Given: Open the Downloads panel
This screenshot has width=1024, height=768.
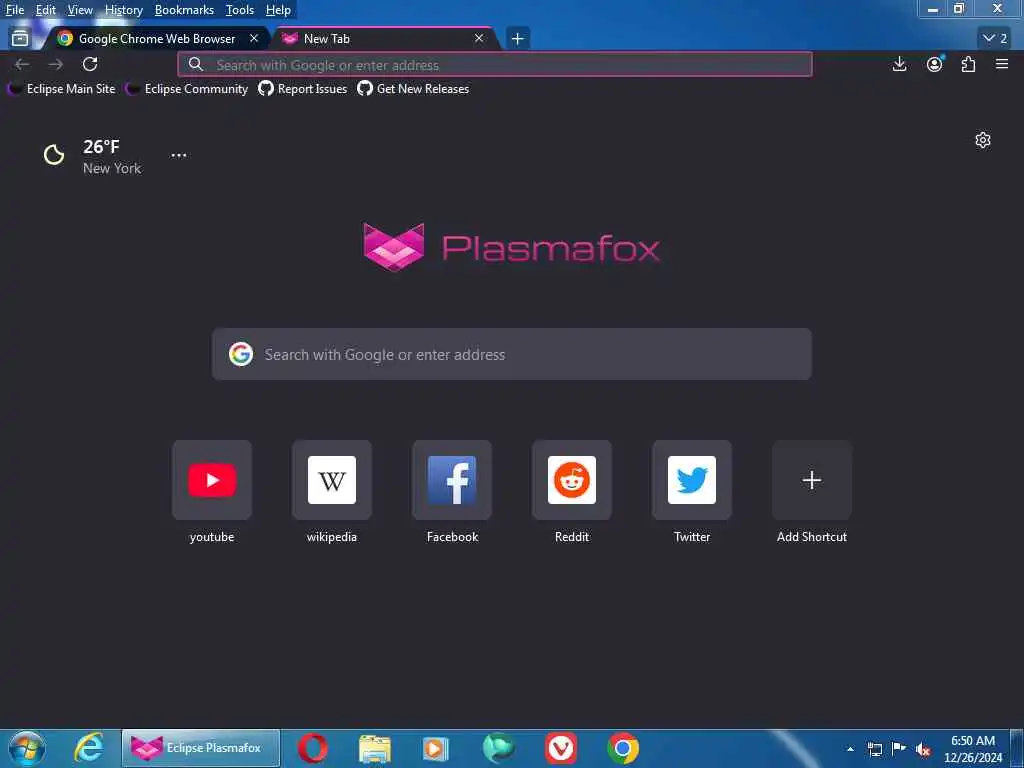Looking at the screenshot, I should (899, 64).
